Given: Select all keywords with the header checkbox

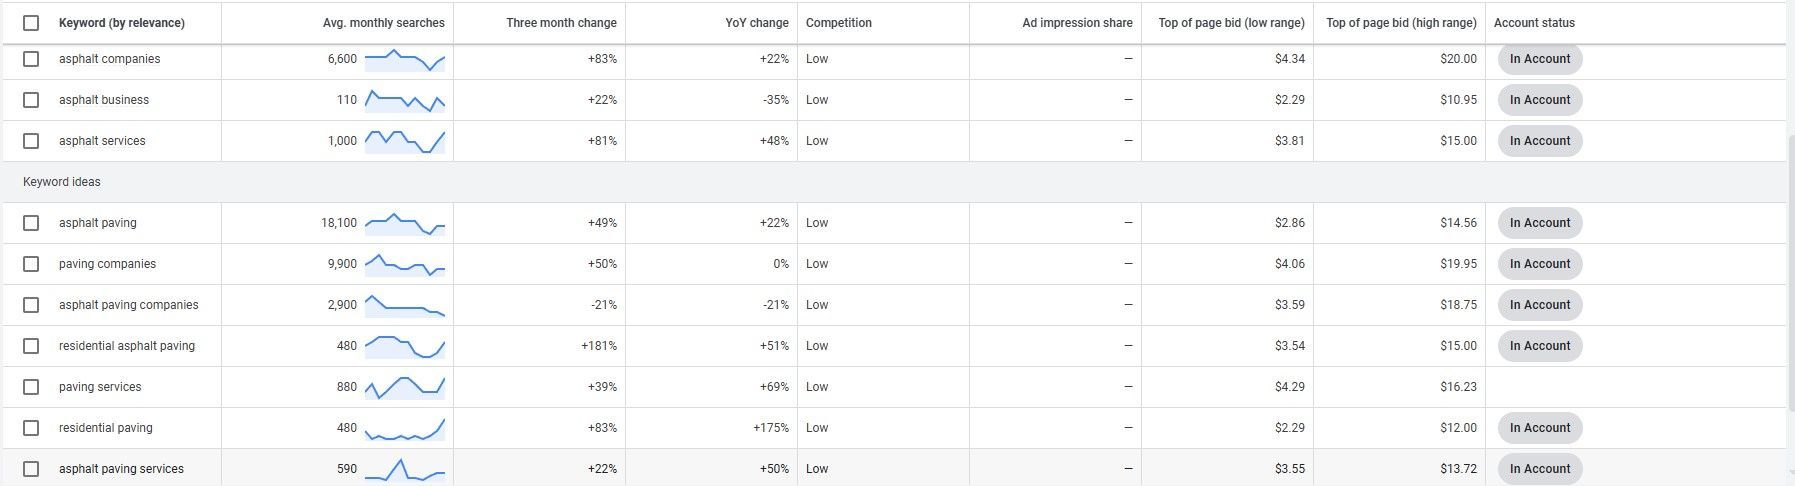Looking at the screenshot, I should [31, 23].
